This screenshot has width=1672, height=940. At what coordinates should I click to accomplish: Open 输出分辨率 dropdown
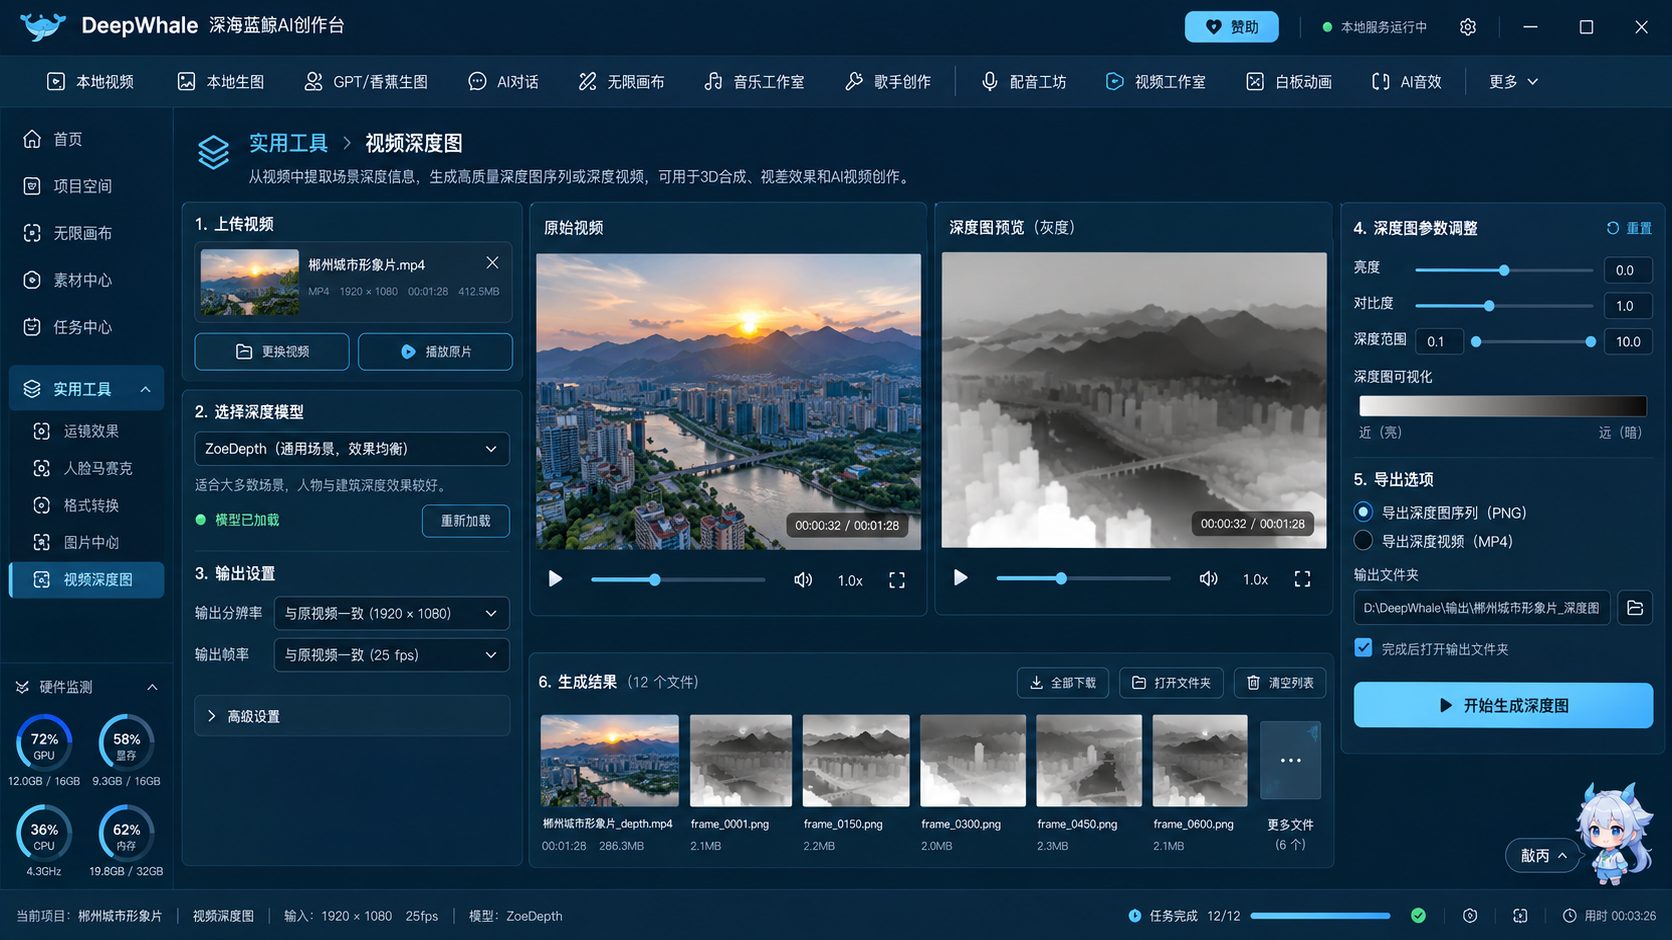tap(391, 613)
